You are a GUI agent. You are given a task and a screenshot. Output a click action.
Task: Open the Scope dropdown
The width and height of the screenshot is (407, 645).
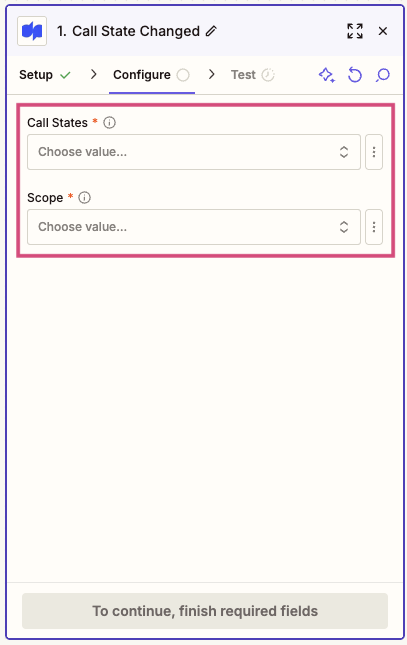pos(194,227)
